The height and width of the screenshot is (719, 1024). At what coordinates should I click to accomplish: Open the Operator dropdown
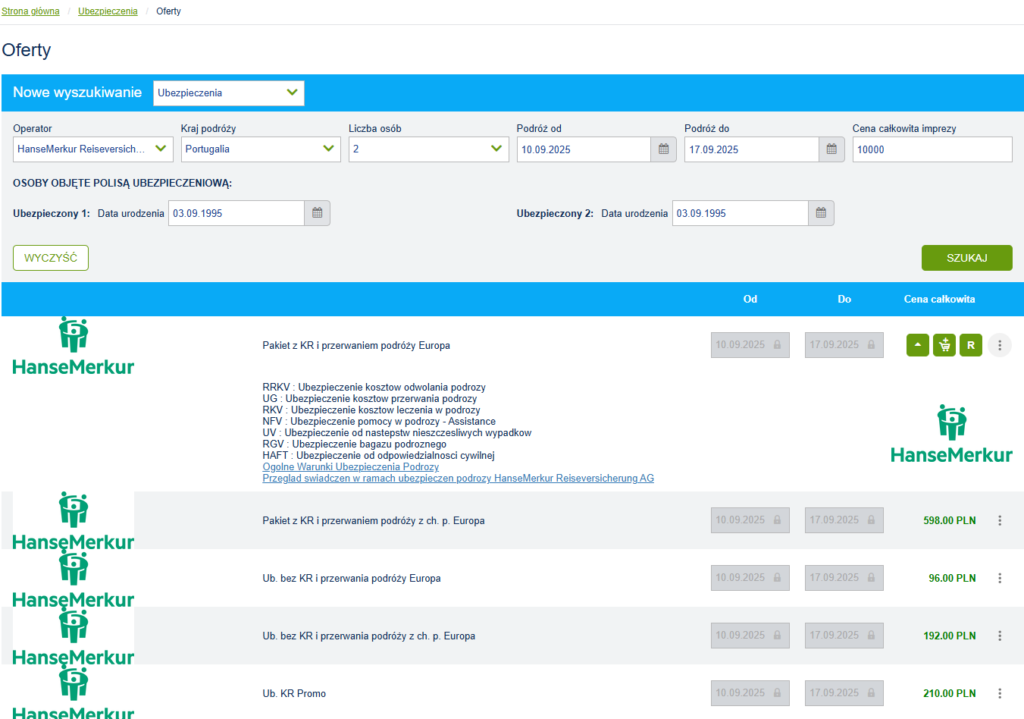[93, 149]
